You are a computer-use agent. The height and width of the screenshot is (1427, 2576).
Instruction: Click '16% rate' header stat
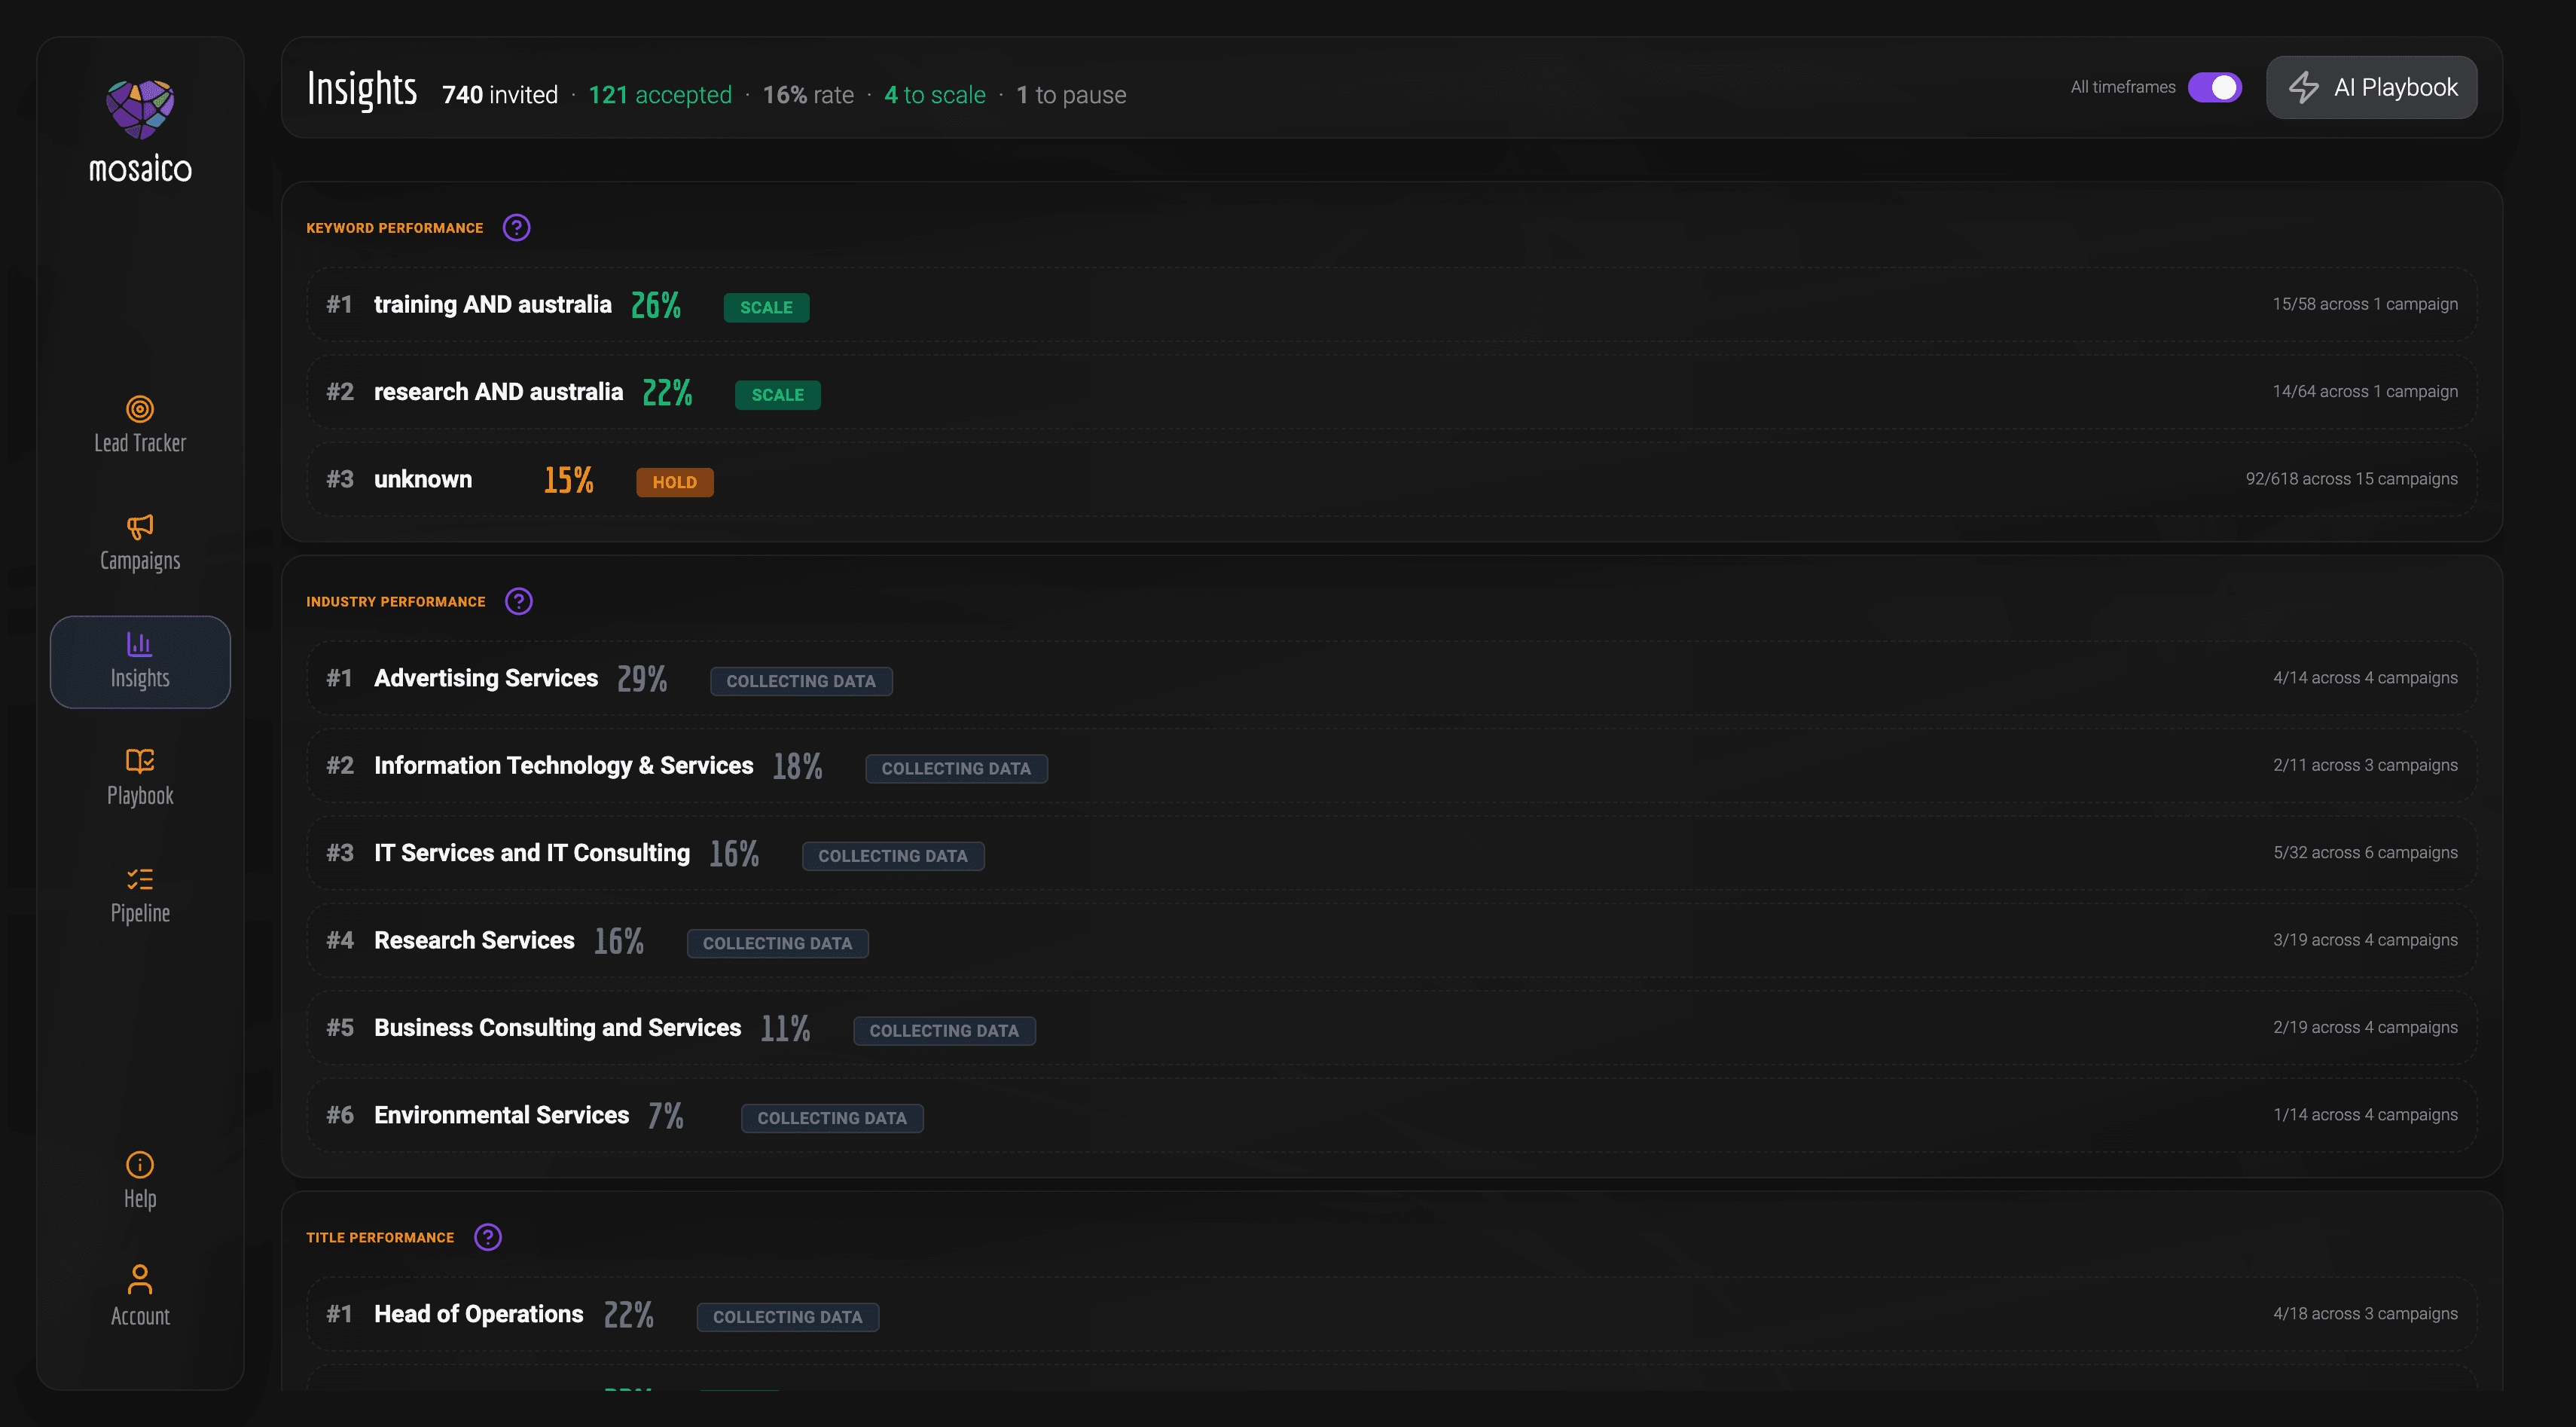pyautogui.click(x=808, y=95)
